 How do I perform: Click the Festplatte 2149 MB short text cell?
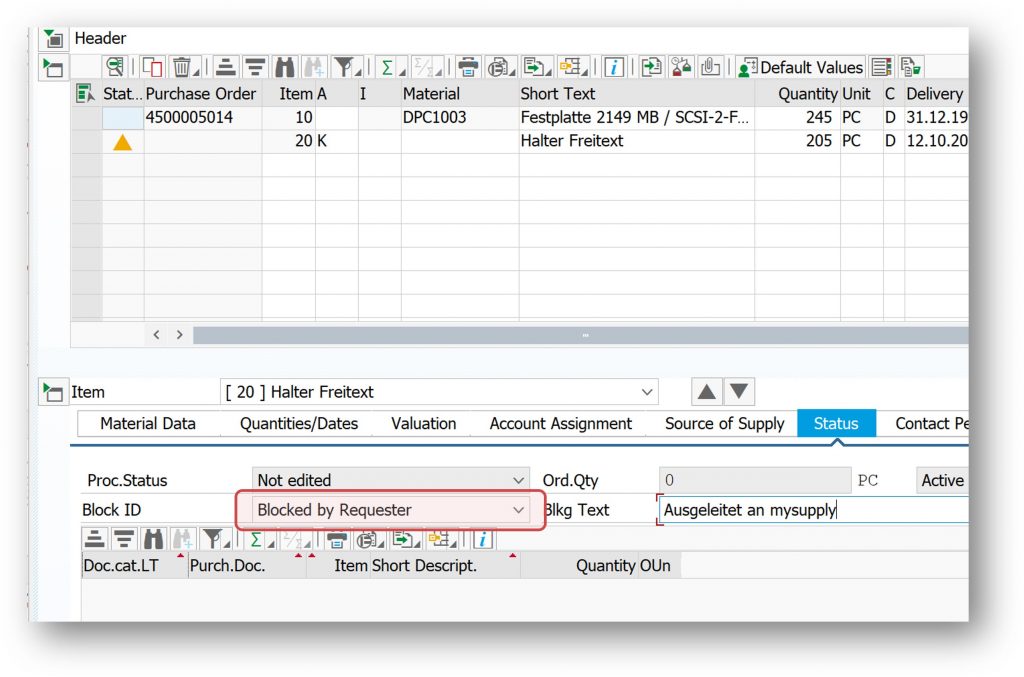[635, 118]
